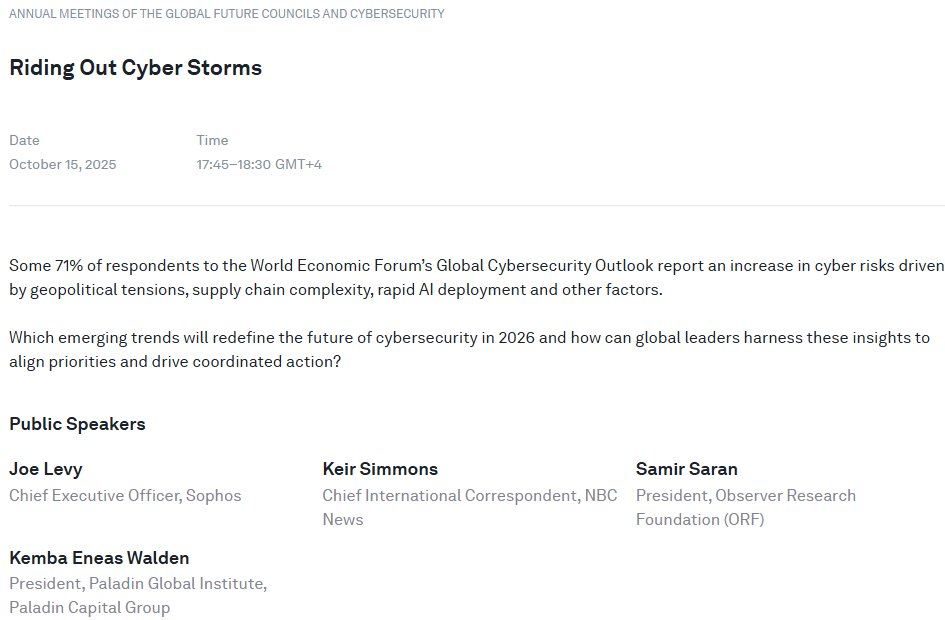Click the Public Speakers heading
The width and height of the screenshot is (945, 620).
77,424
